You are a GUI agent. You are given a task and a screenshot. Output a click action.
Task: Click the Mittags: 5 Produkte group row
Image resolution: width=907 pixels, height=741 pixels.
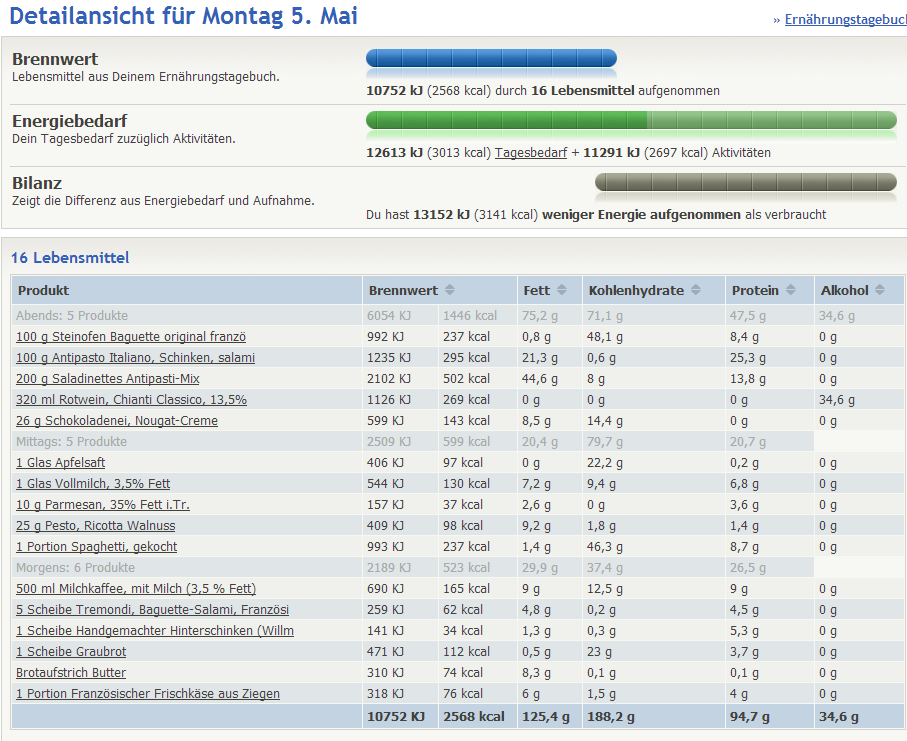[71, 442]
